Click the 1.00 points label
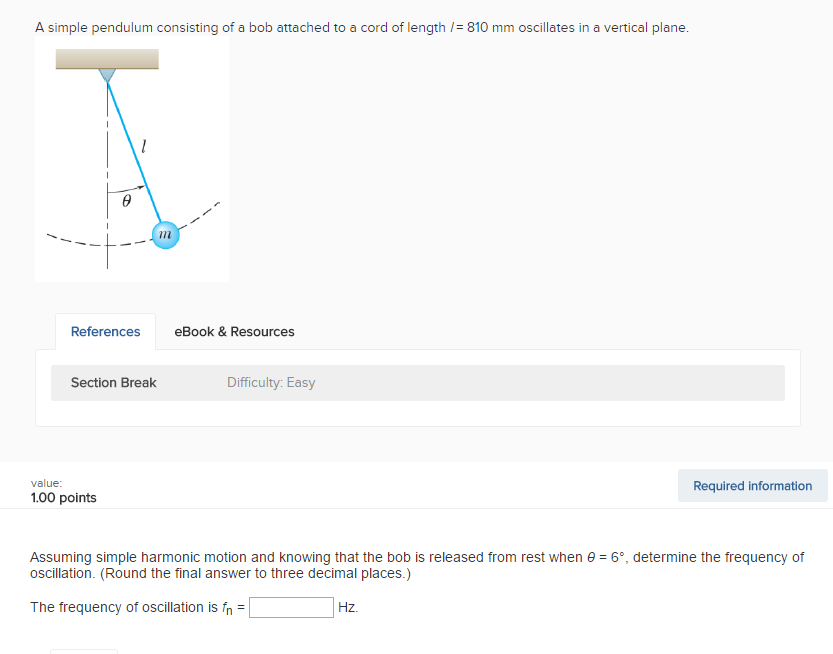The image size is (833, 654). pos(63,497)
